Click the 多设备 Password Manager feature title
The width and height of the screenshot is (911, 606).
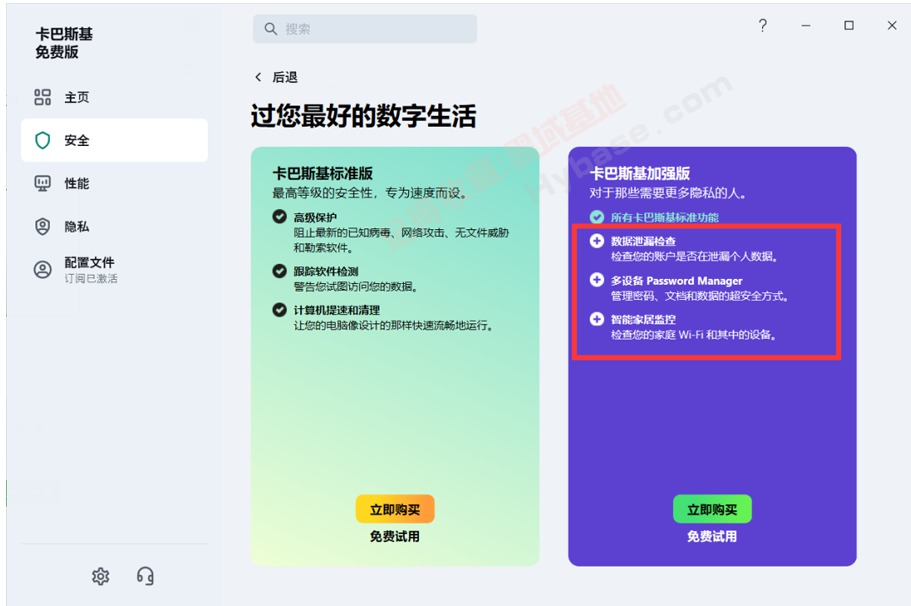pos(677,281)
